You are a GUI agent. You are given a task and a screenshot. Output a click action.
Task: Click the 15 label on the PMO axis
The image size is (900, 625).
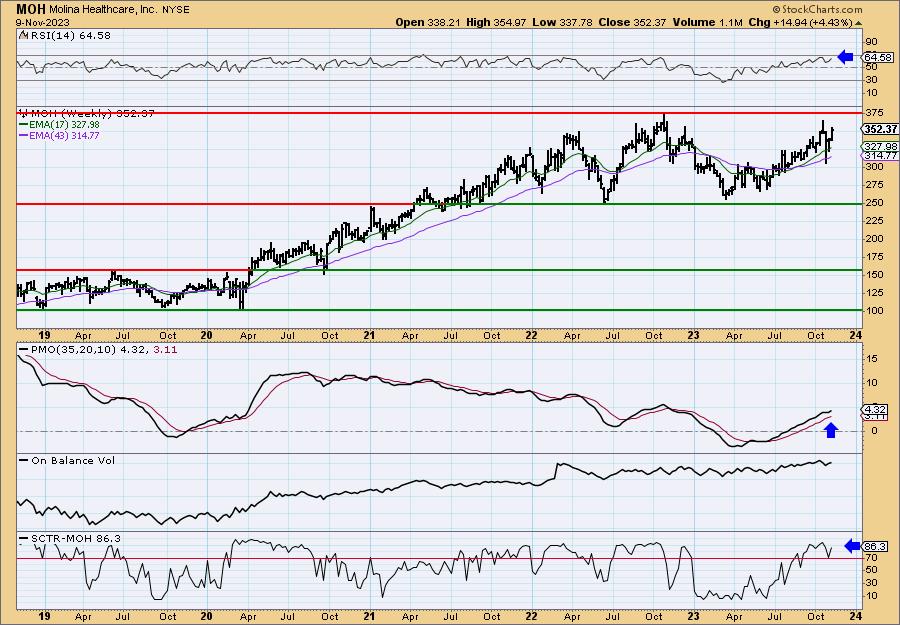tap(871, 358)
